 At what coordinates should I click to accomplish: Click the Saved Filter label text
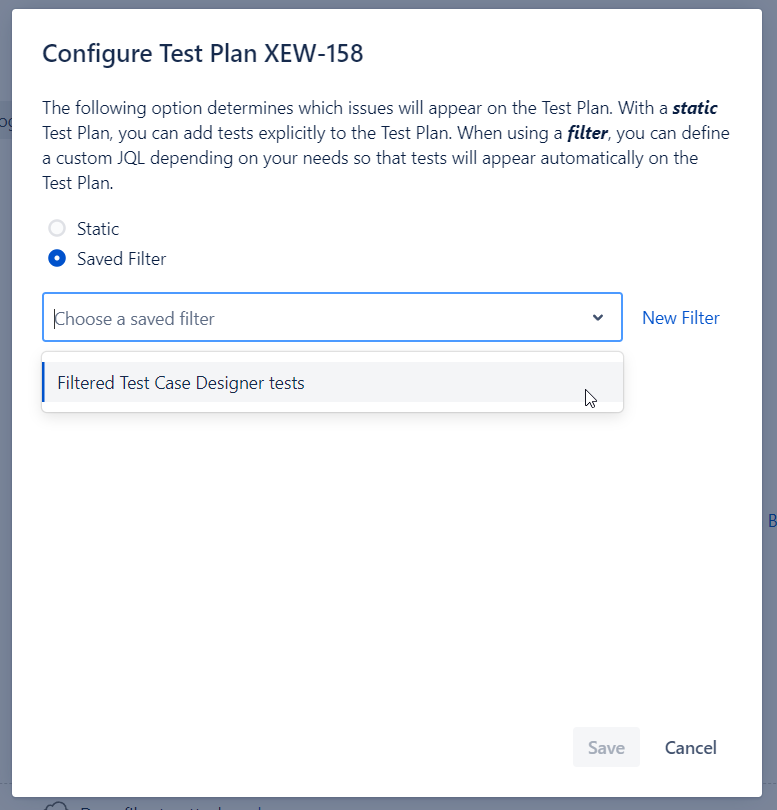pyautogui.click(x=121, y=259)
